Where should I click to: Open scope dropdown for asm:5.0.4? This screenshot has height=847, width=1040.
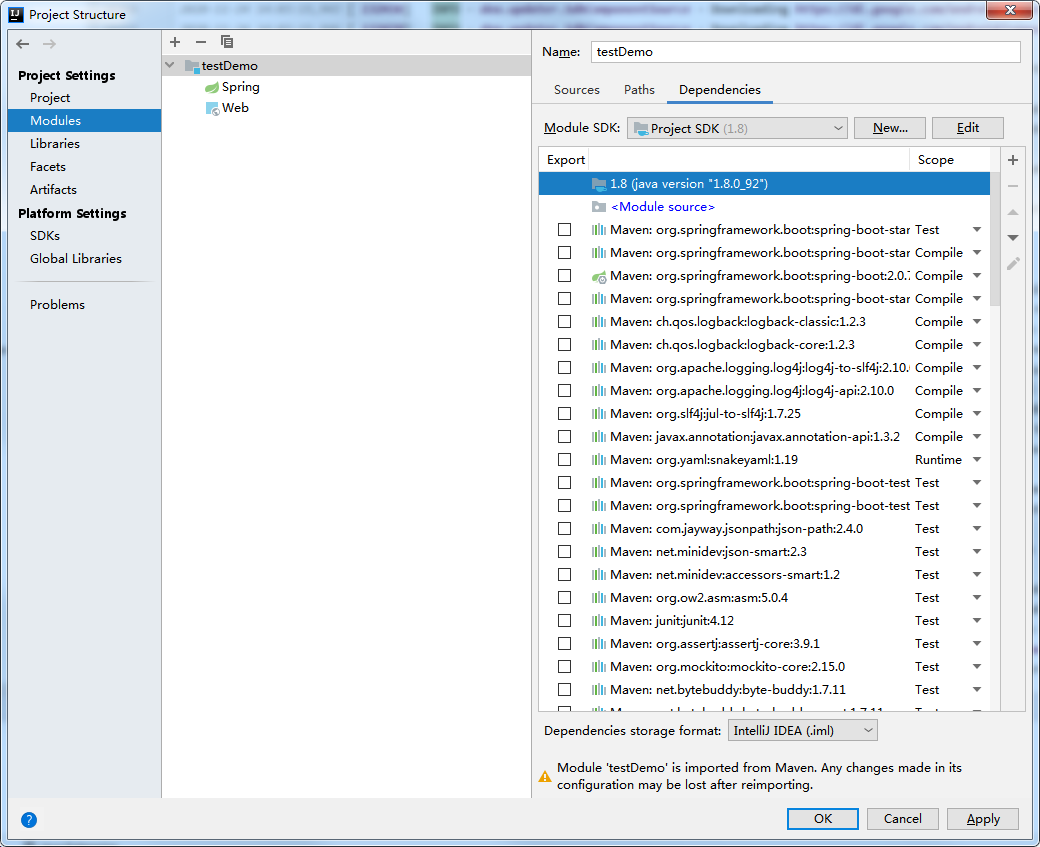(977, 598)
